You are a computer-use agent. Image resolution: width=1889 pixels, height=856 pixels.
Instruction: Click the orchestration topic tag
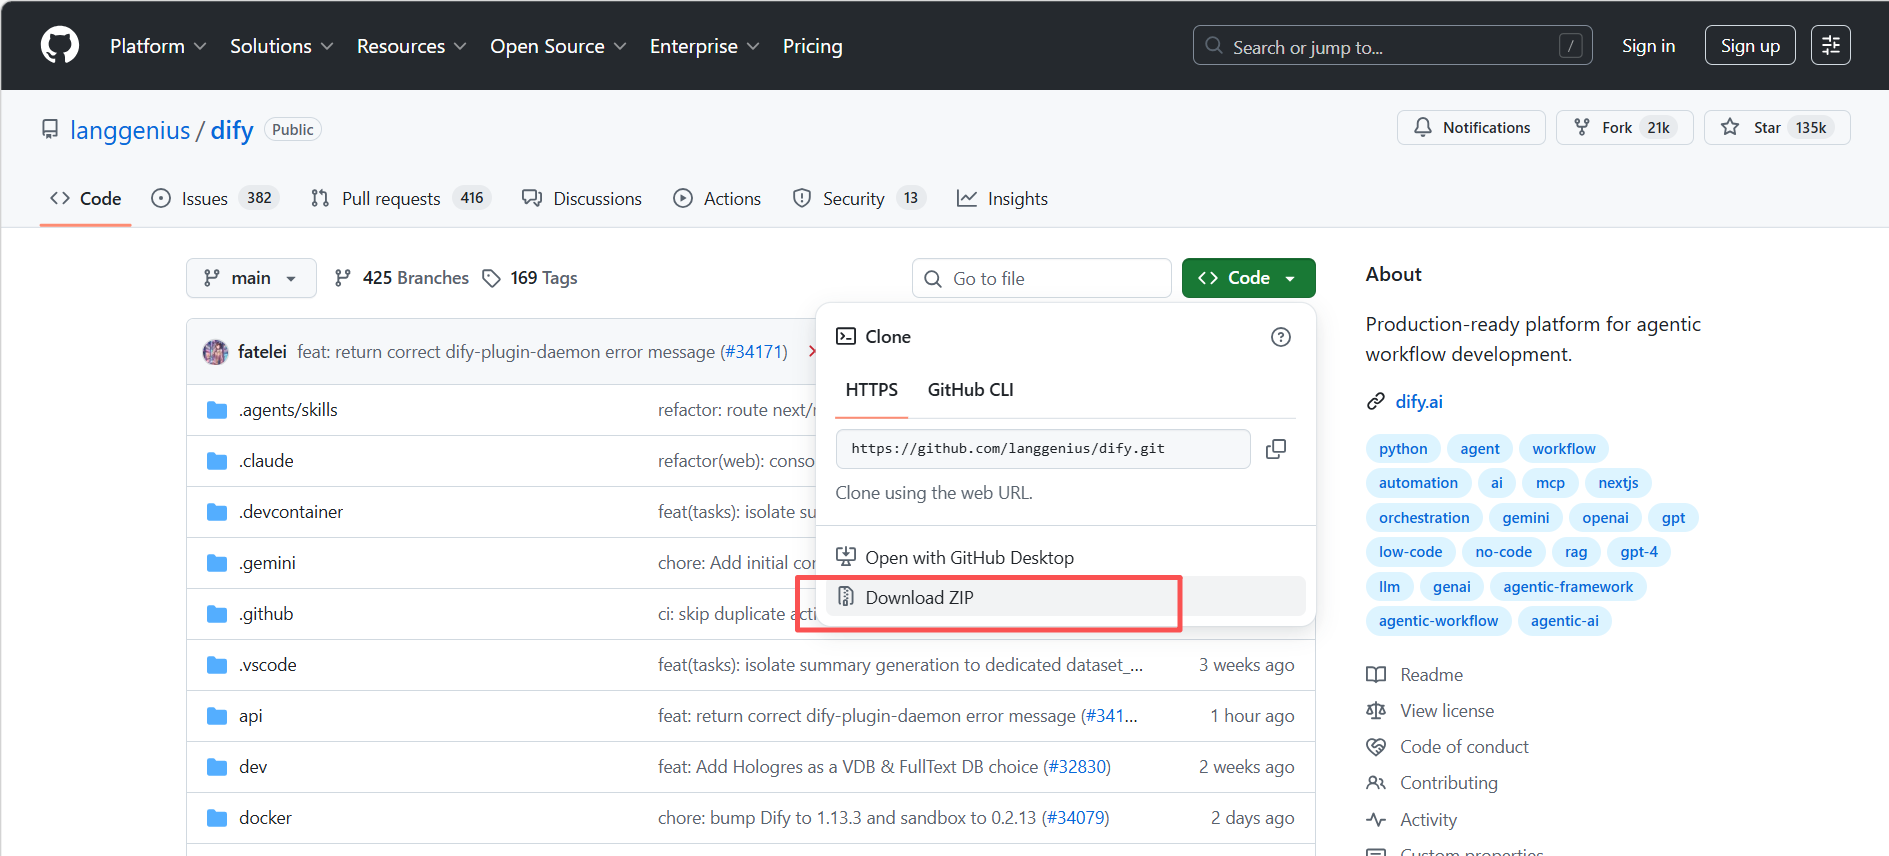coord(1424,518)
